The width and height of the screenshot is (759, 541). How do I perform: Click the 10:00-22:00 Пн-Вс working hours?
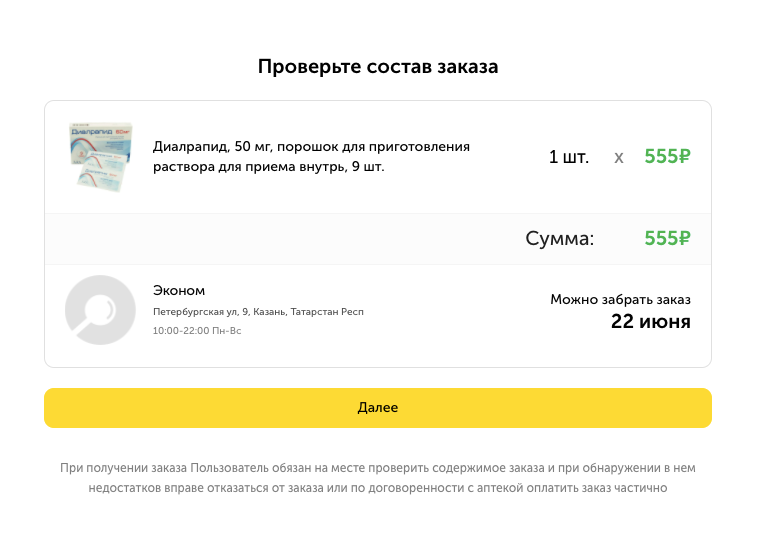197,331
